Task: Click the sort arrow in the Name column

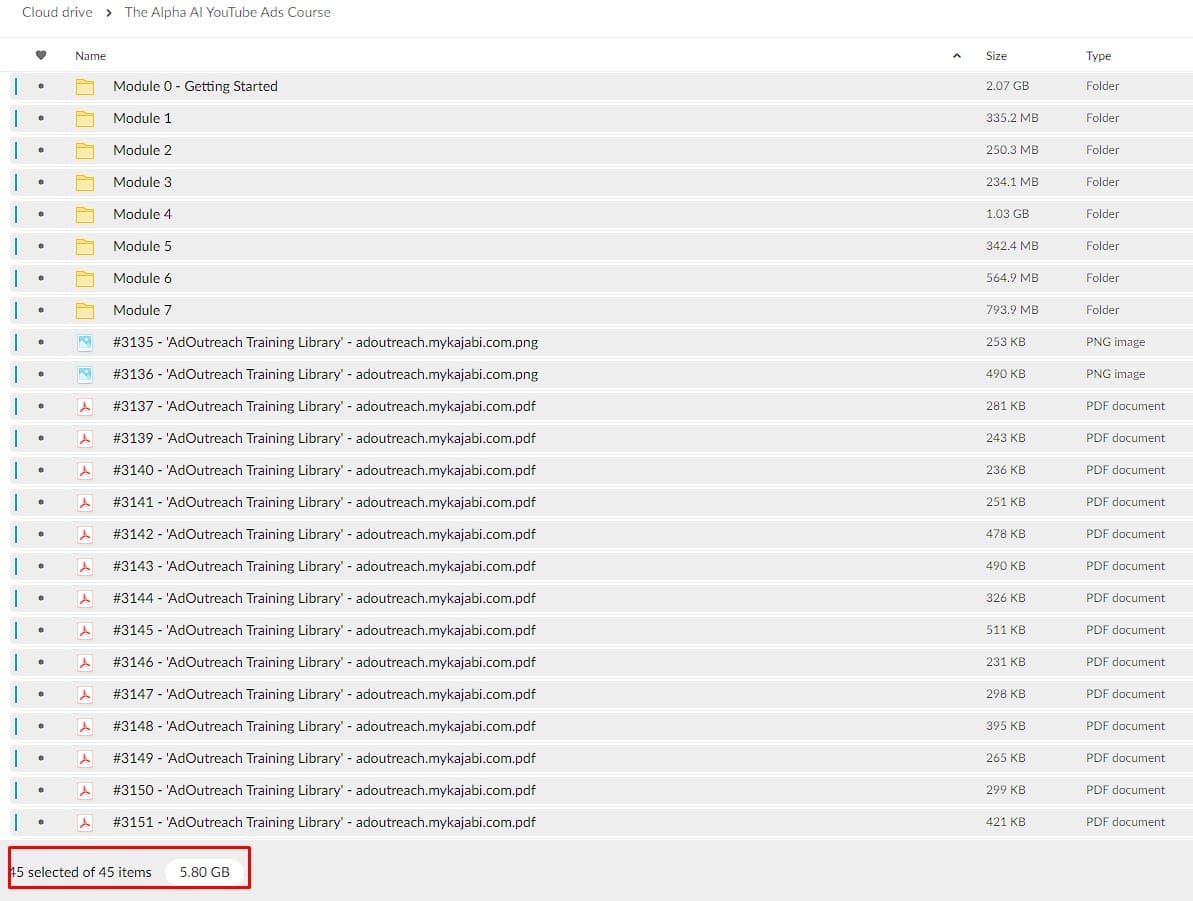Action: pyautogui.click(x=957, y=56)
